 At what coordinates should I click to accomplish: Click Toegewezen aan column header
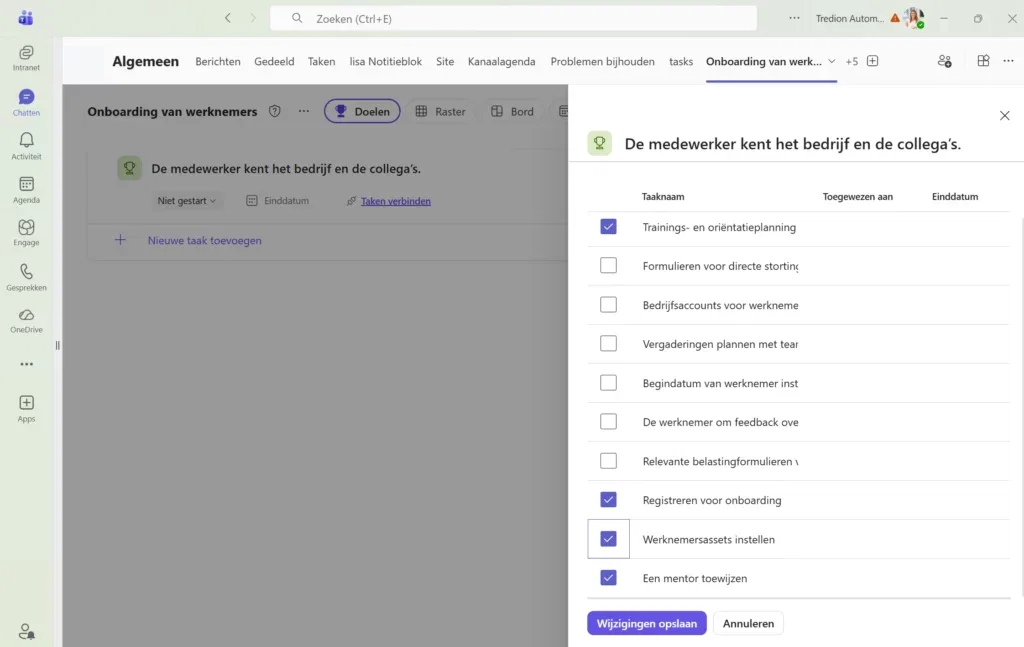(857, 197)
